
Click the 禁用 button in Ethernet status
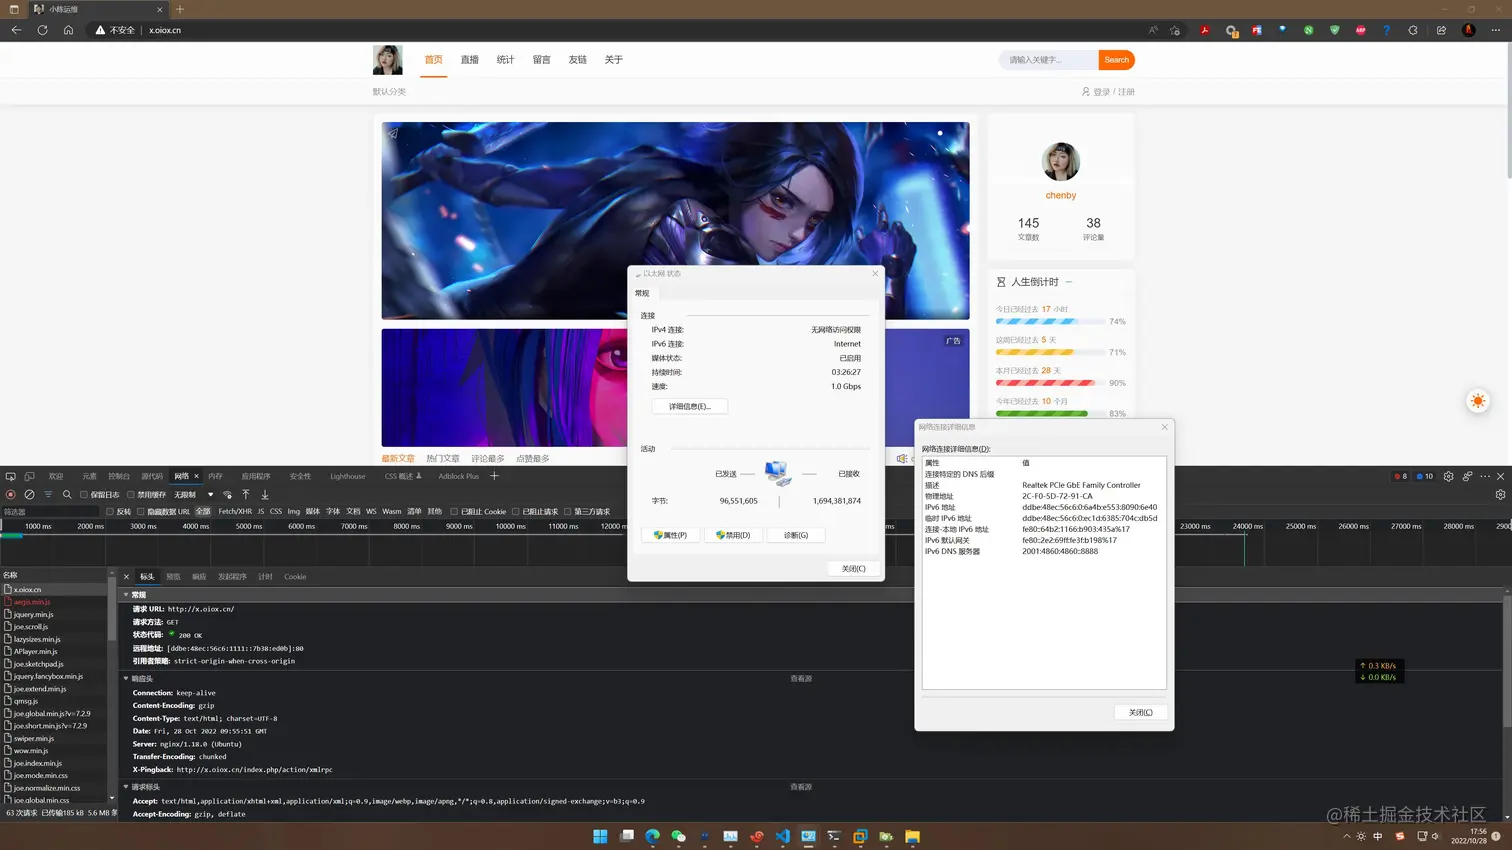[733, 535]
